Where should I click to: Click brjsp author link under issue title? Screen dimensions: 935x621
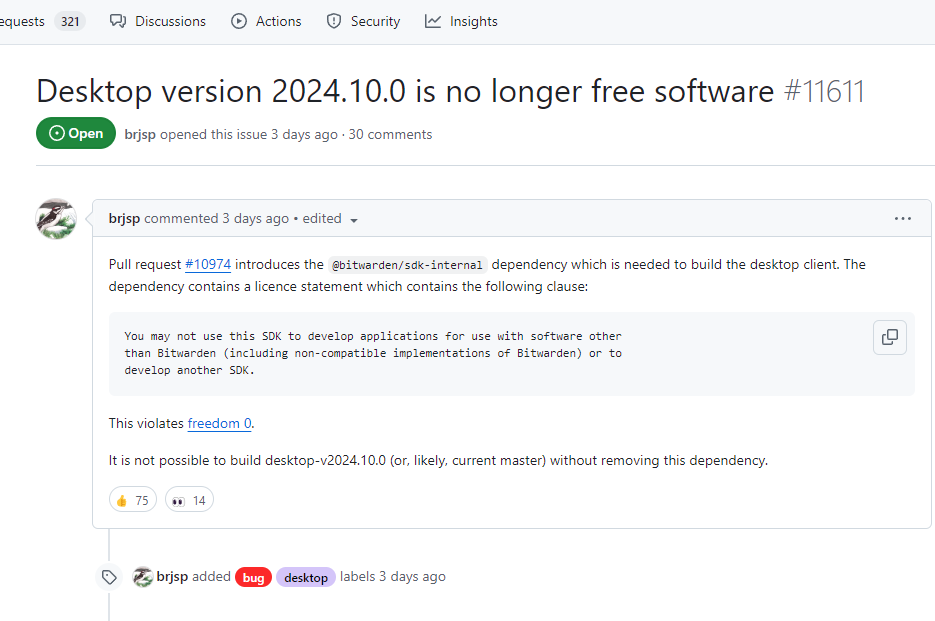[140, 134]
